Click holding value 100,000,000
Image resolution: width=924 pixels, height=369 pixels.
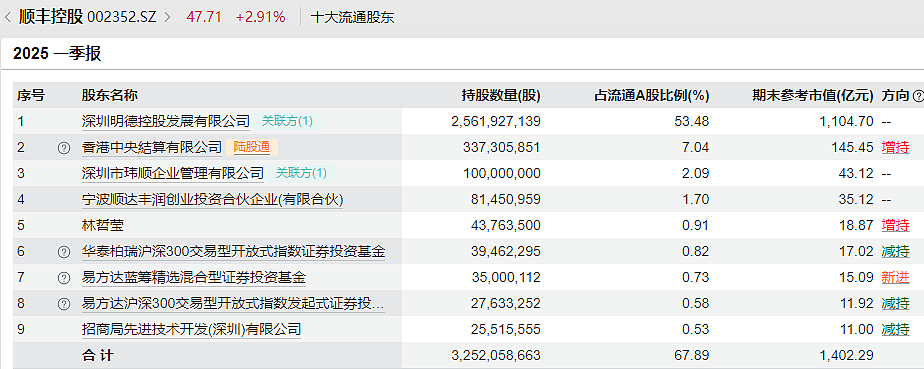[x=502, y=173]
